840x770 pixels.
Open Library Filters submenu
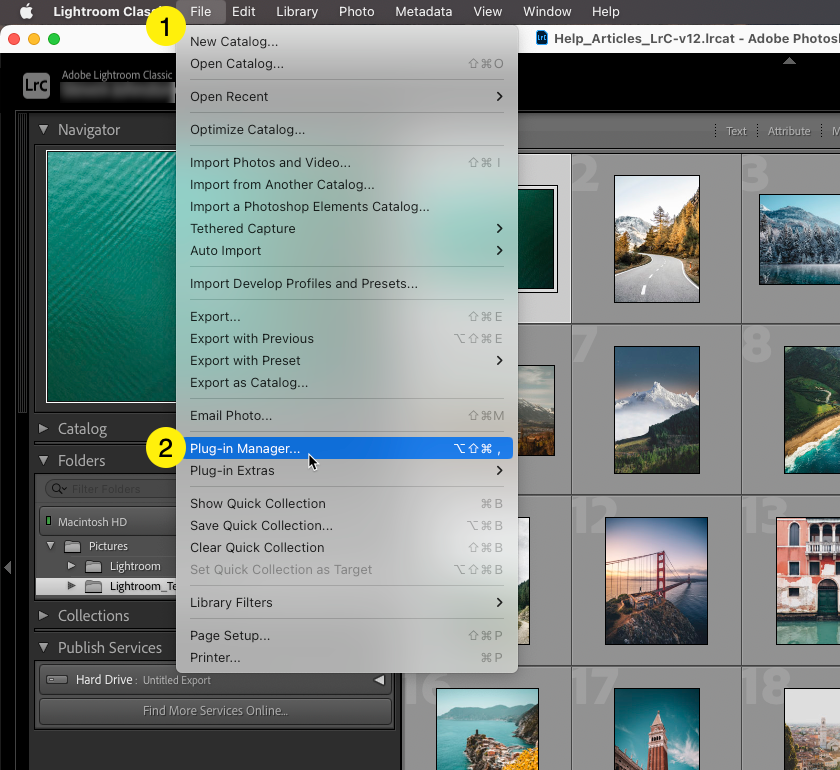pos(347,602)
